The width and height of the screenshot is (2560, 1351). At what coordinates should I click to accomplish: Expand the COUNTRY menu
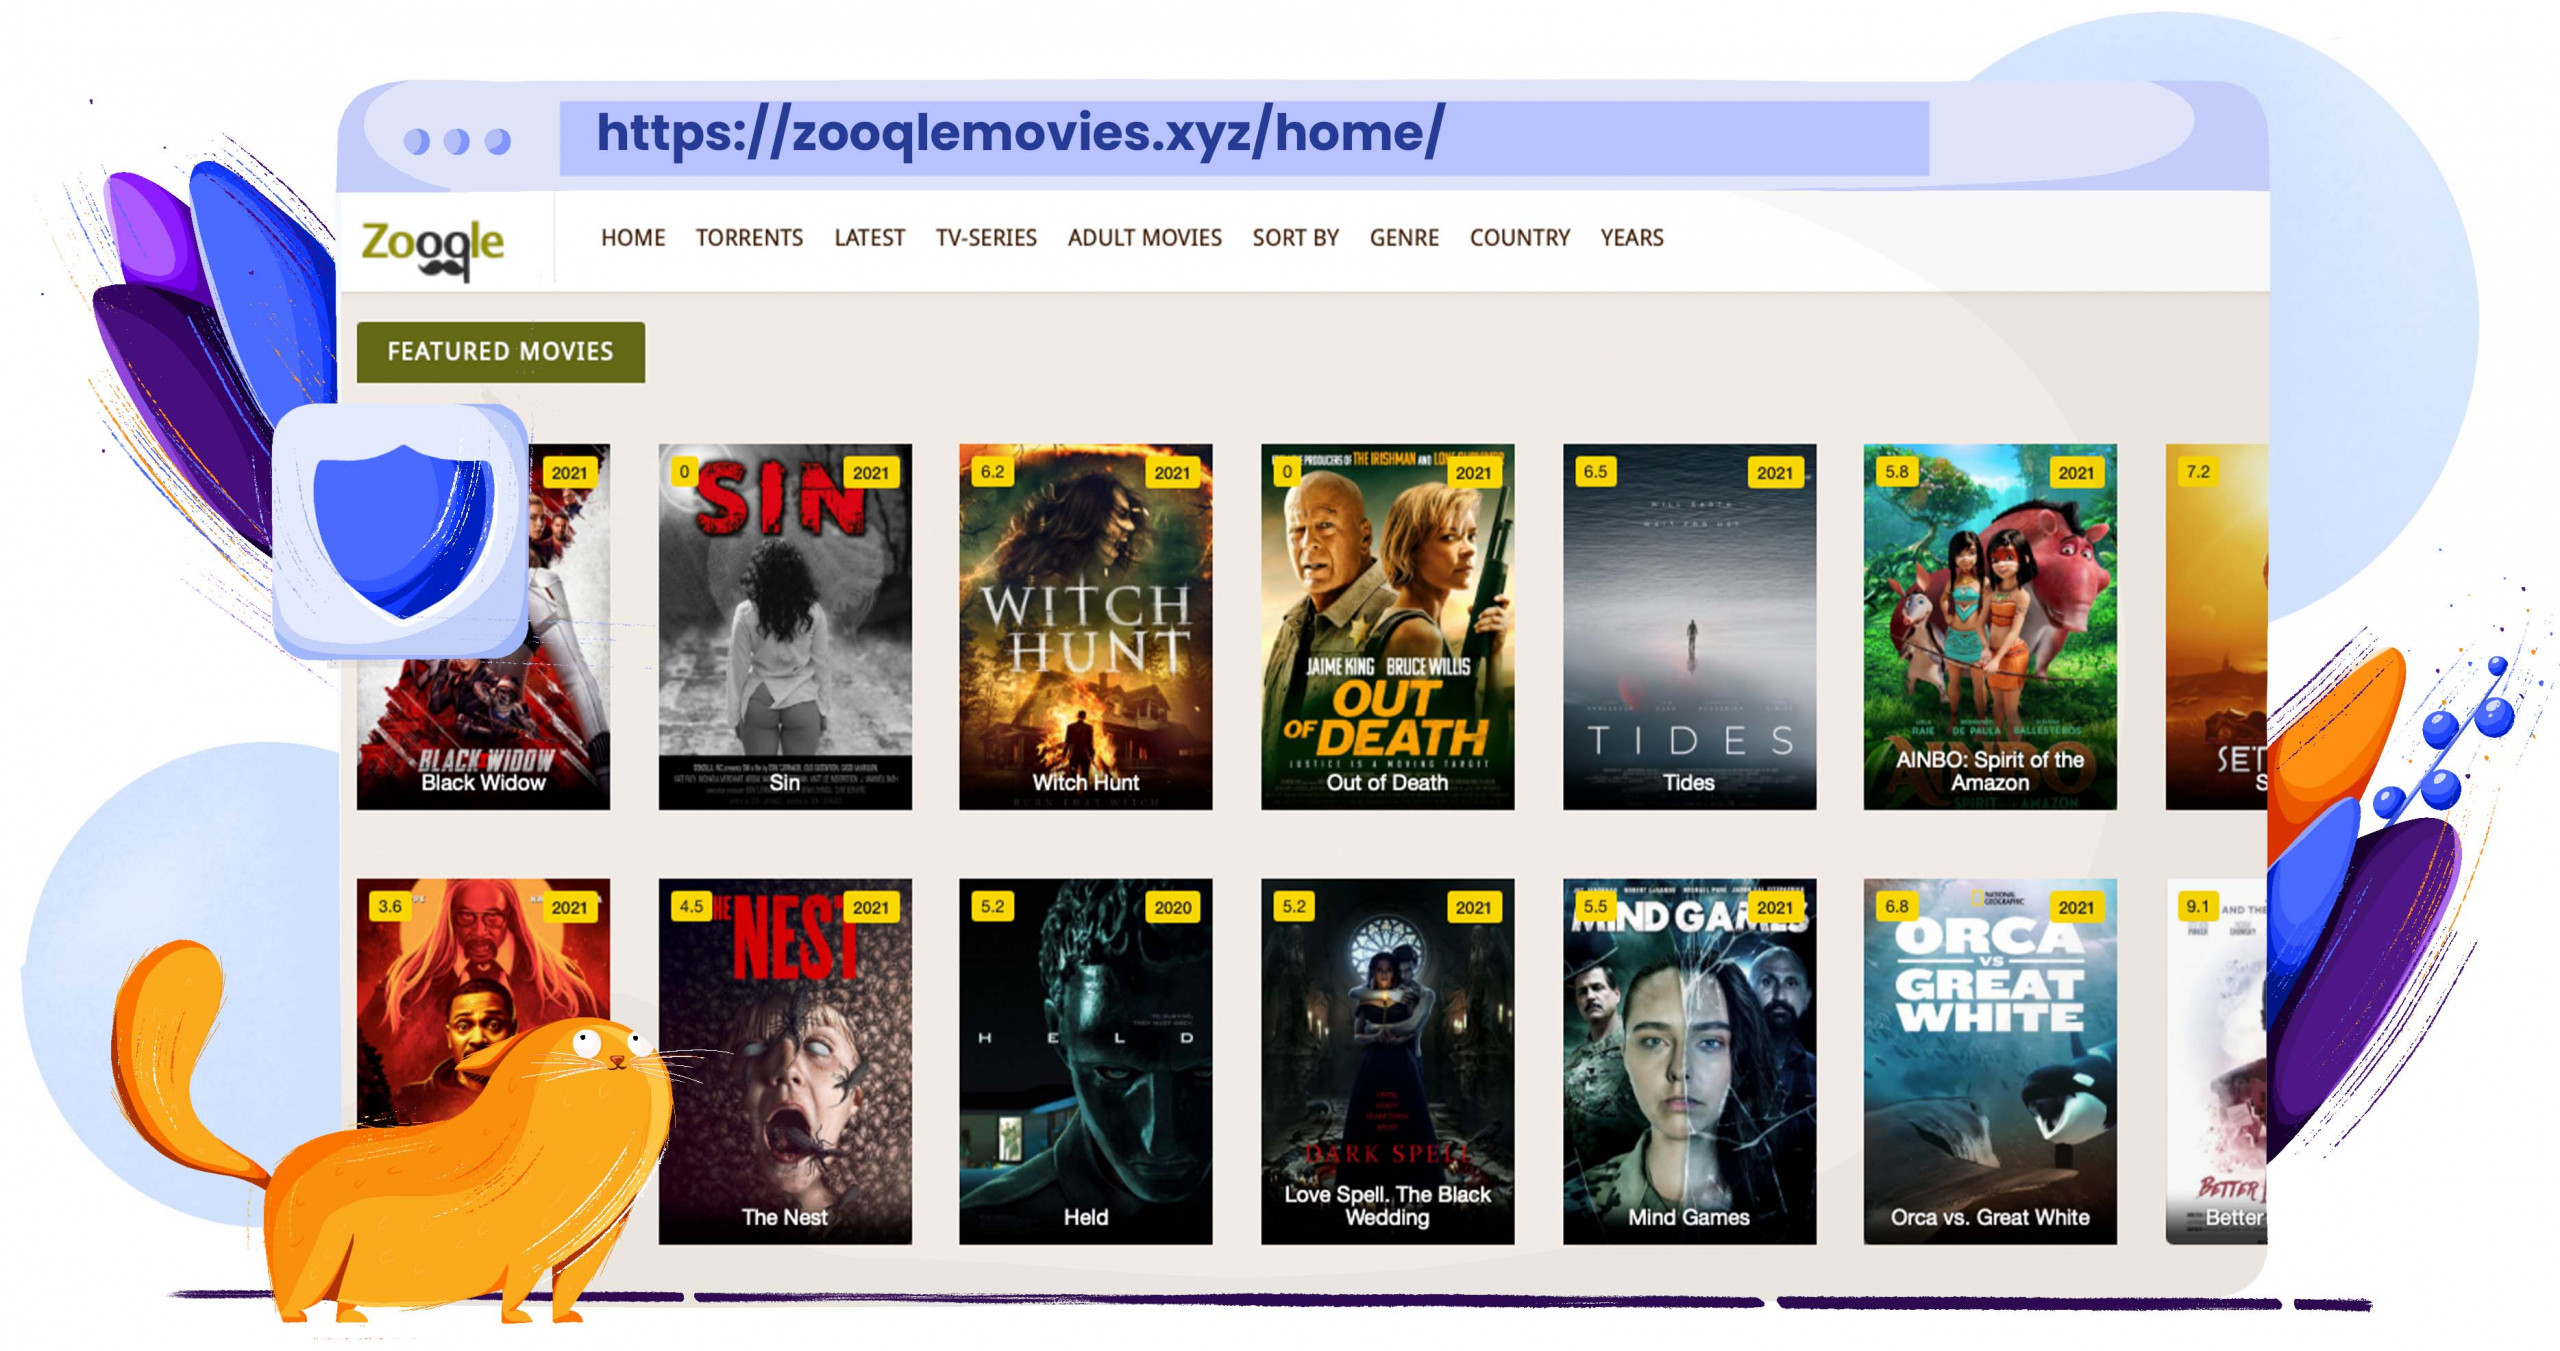[x=1519, y=238]
